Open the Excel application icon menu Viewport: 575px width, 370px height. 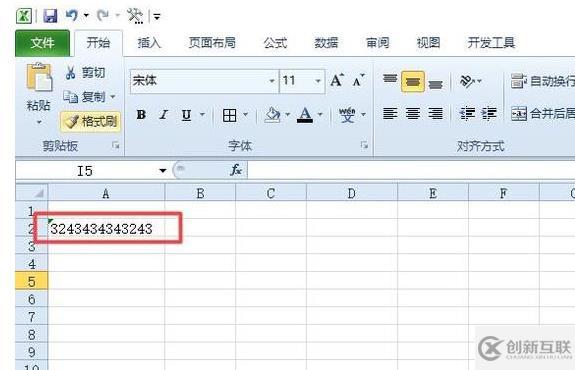click(x=24, y=16)
